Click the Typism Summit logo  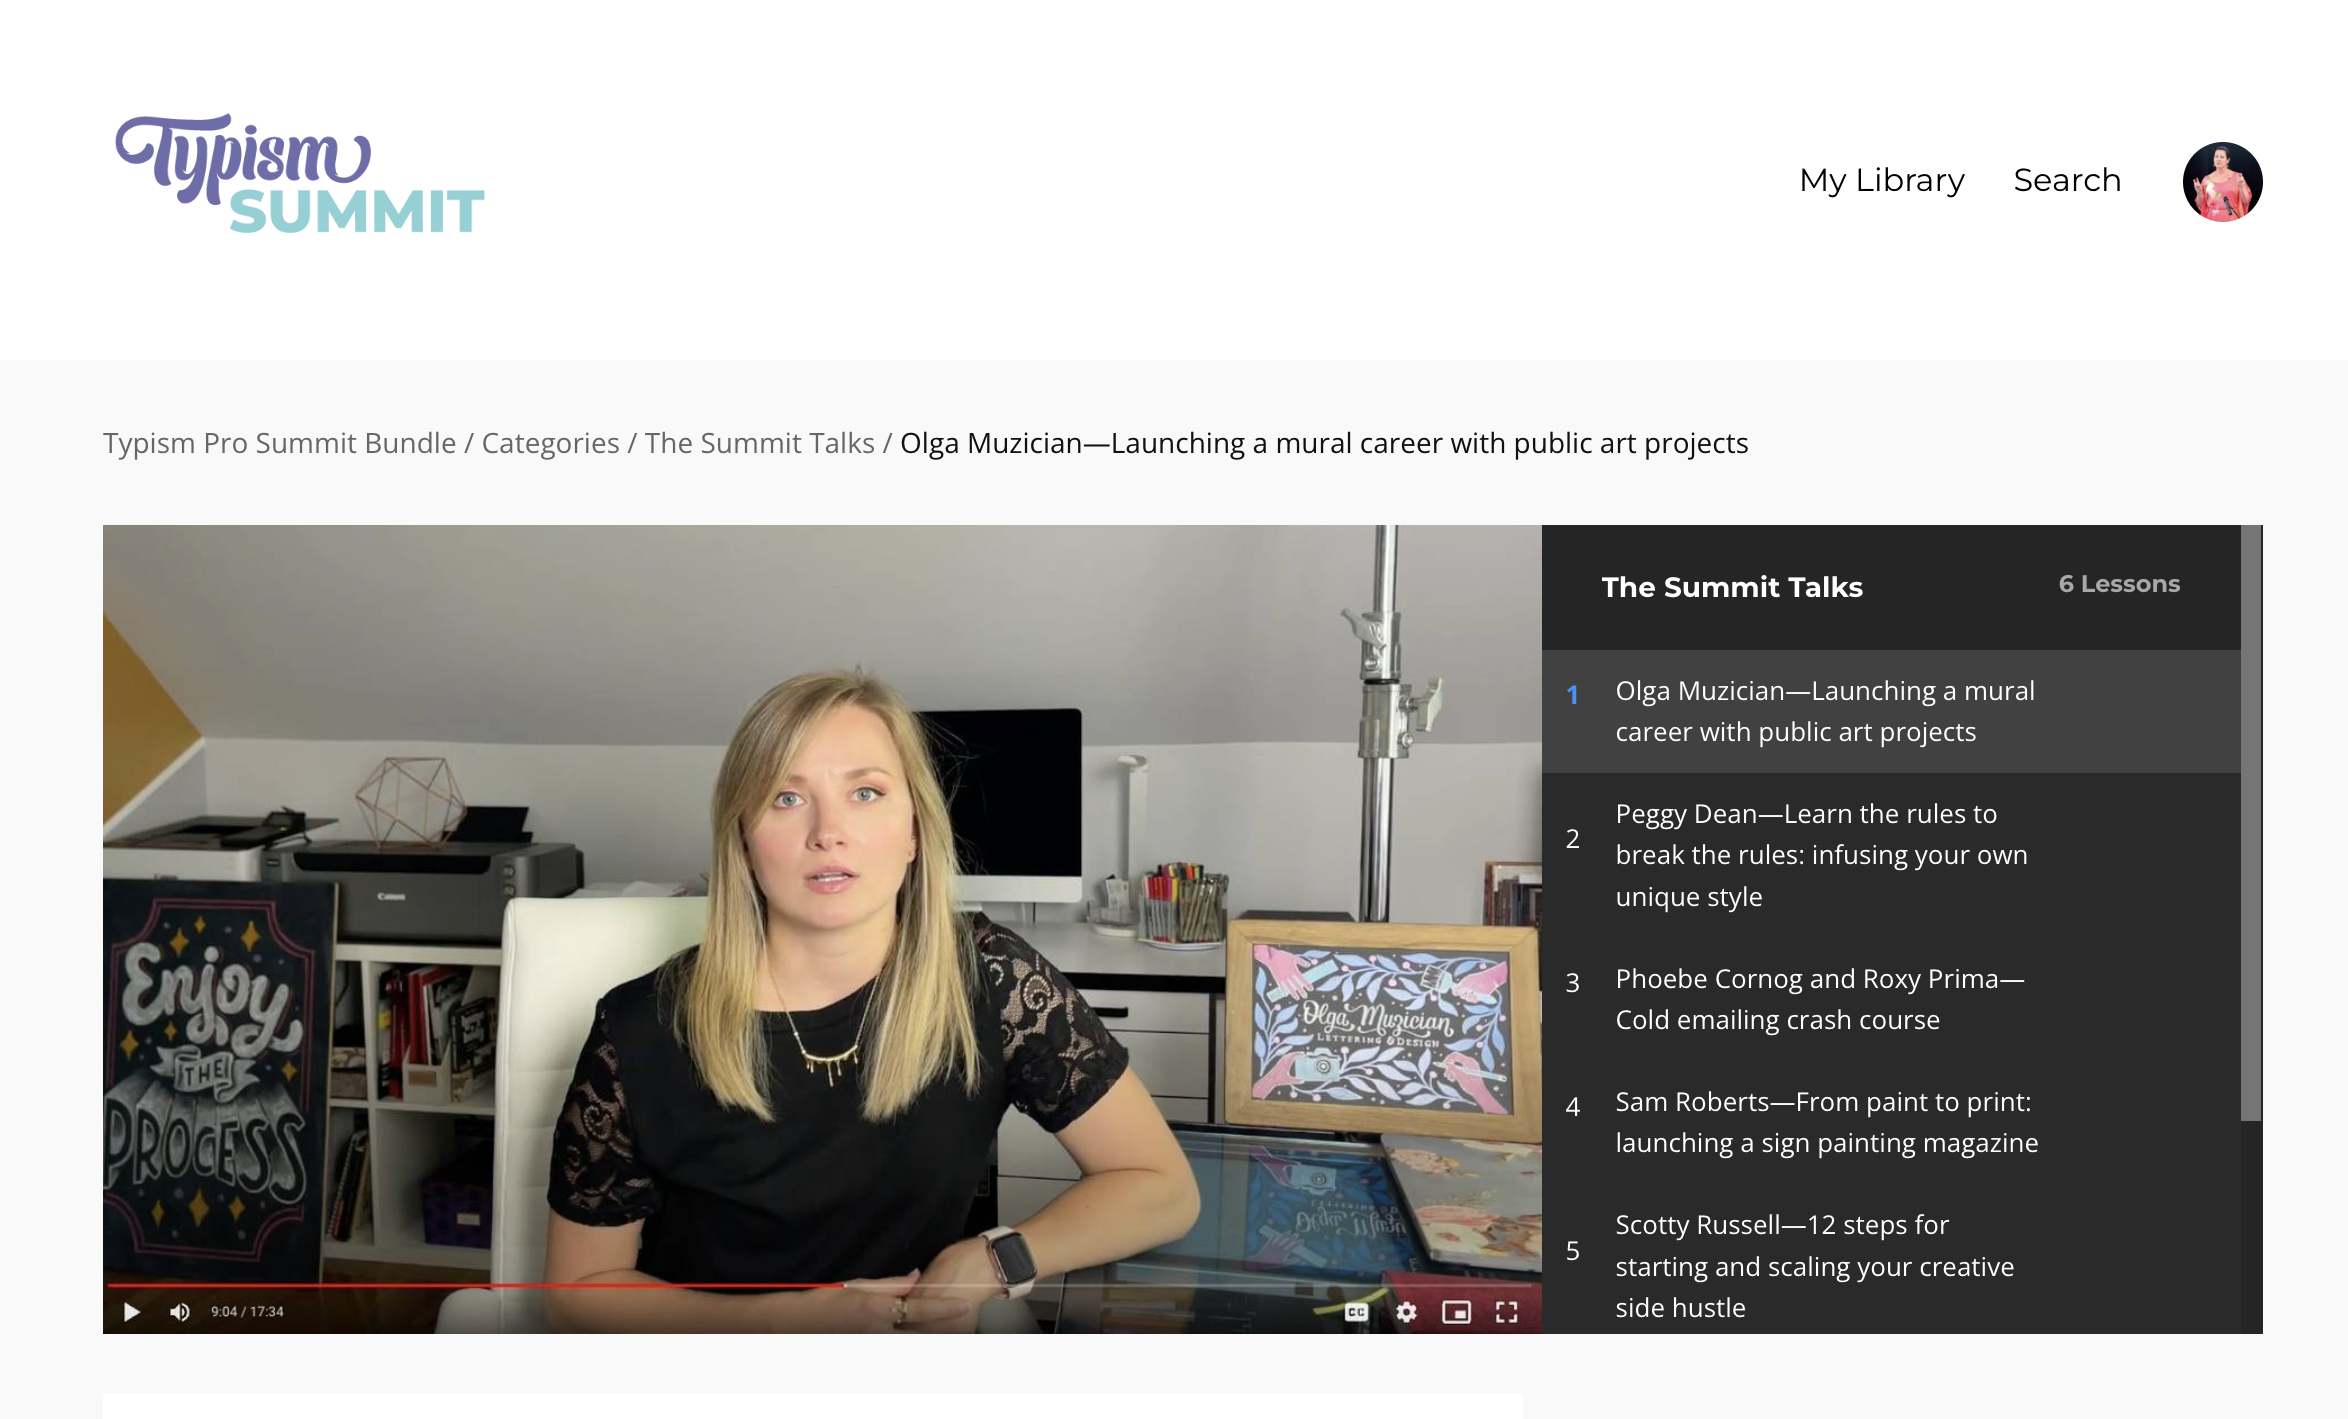point(300,174)
